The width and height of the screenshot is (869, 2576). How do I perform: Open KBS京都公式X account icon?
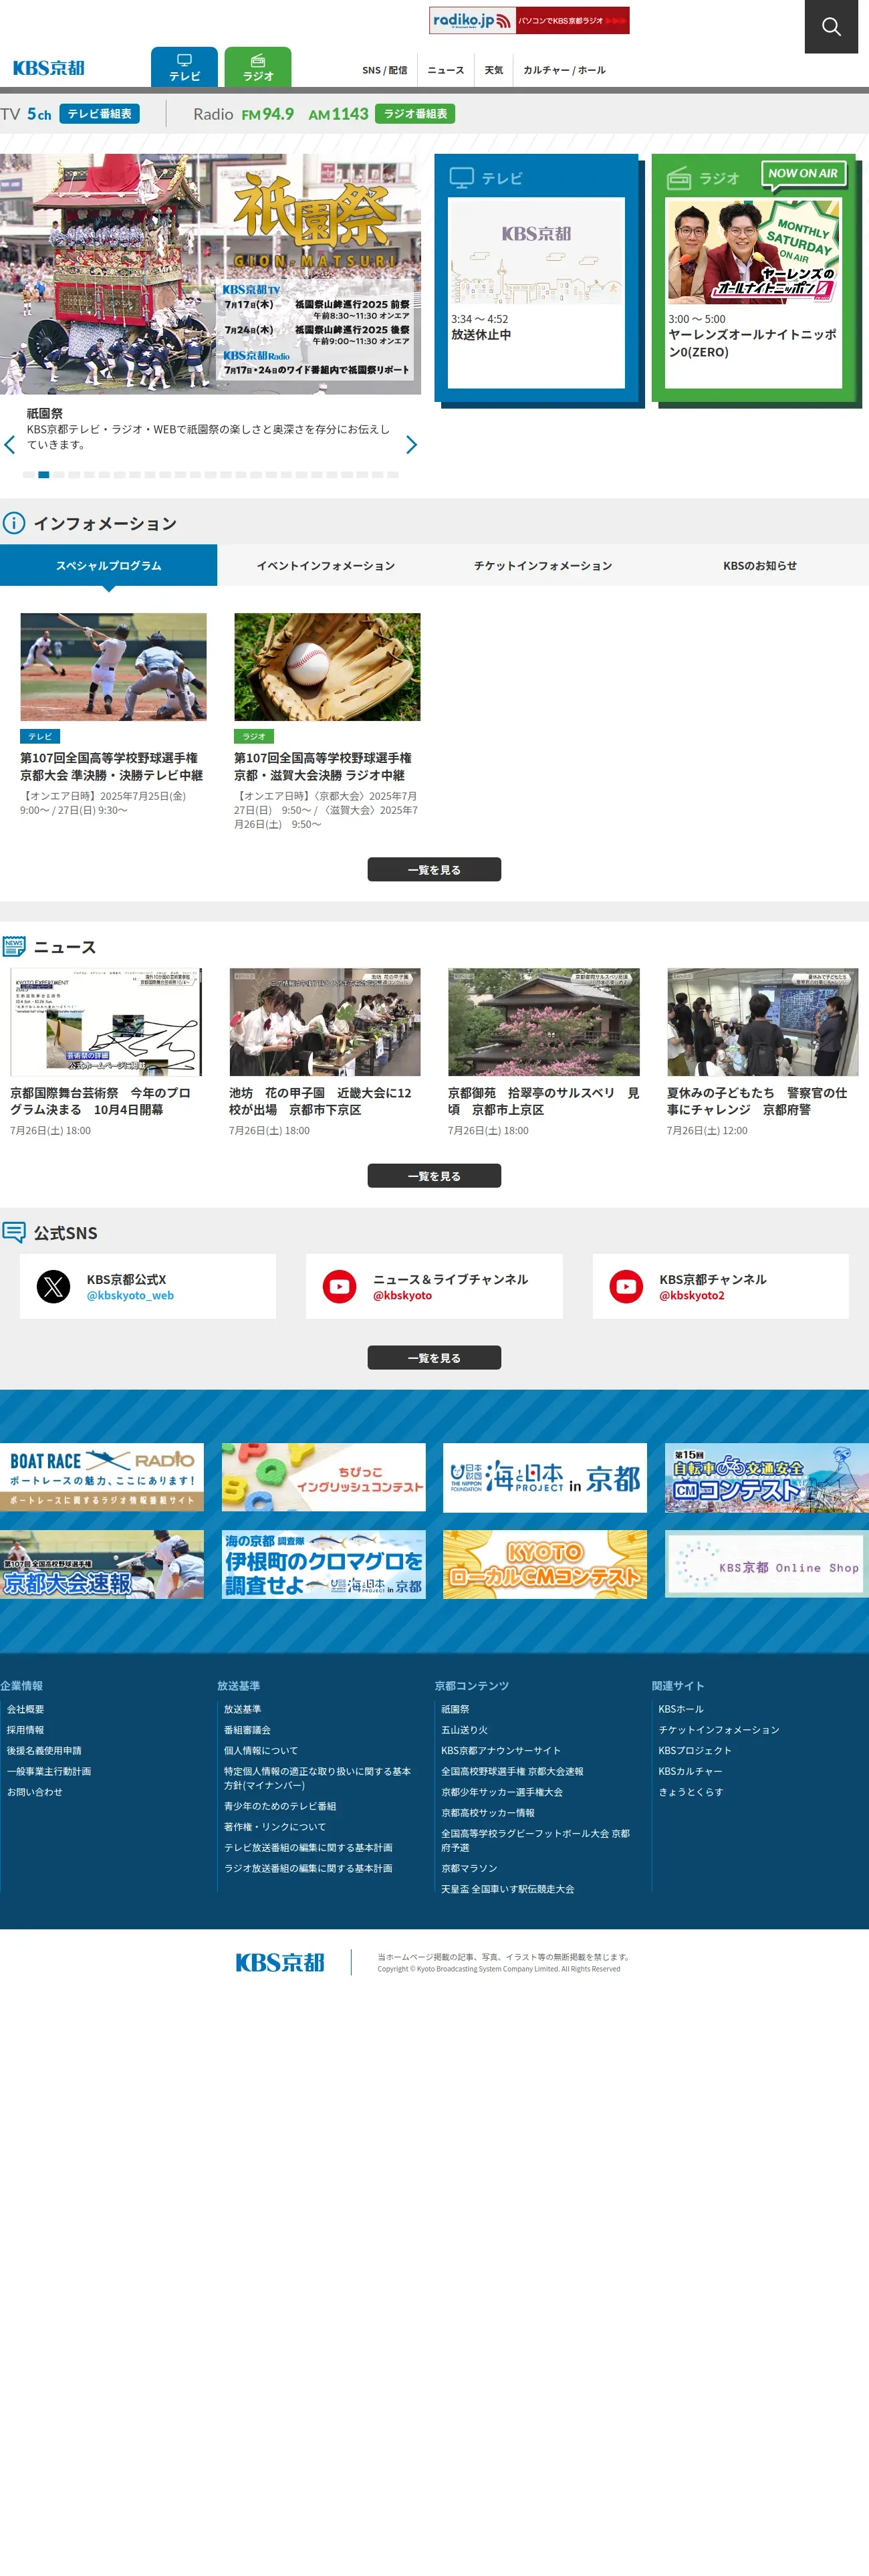54,1286
